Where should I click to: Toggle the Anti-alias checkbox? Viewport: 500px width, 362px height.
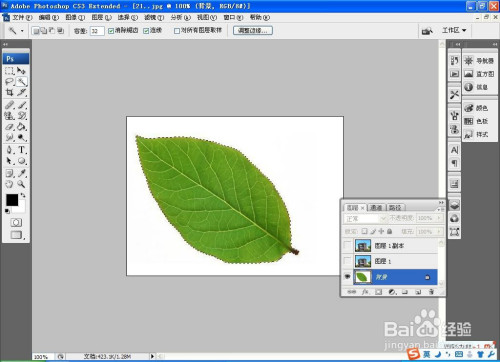point(111,31)
